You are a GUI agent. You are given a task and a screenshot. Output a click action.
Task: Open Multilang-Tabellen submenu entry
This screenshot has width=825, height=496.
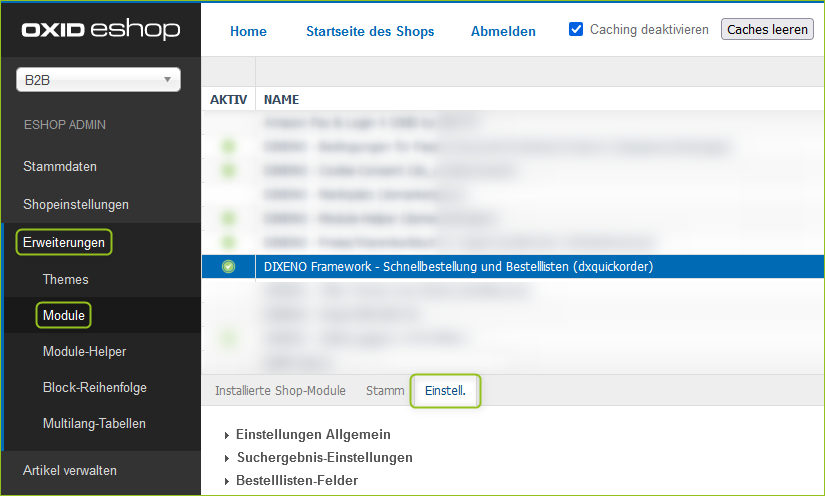click(x=94, y=423)
